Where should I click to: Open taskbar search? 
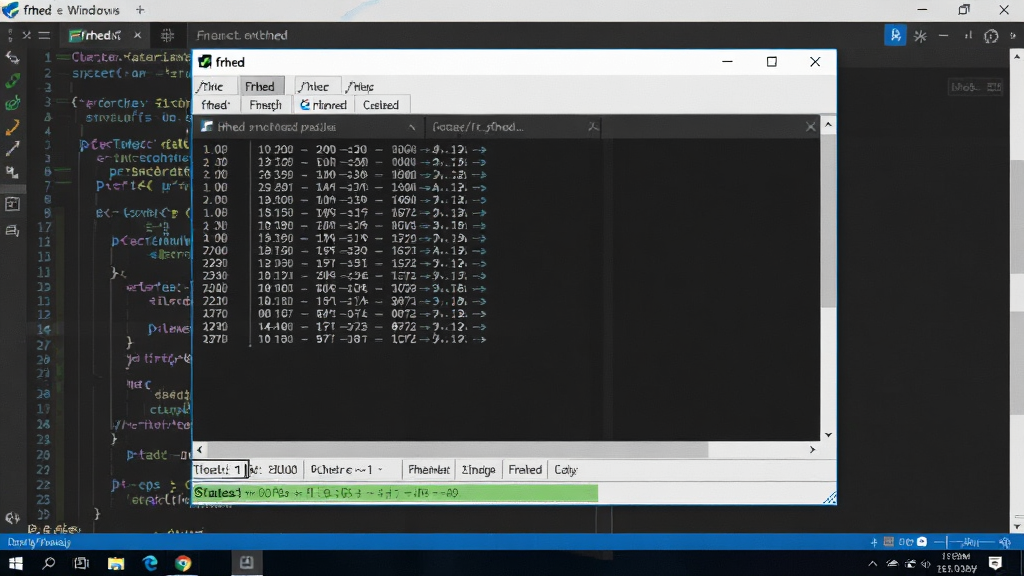click(x=48, y=563)
